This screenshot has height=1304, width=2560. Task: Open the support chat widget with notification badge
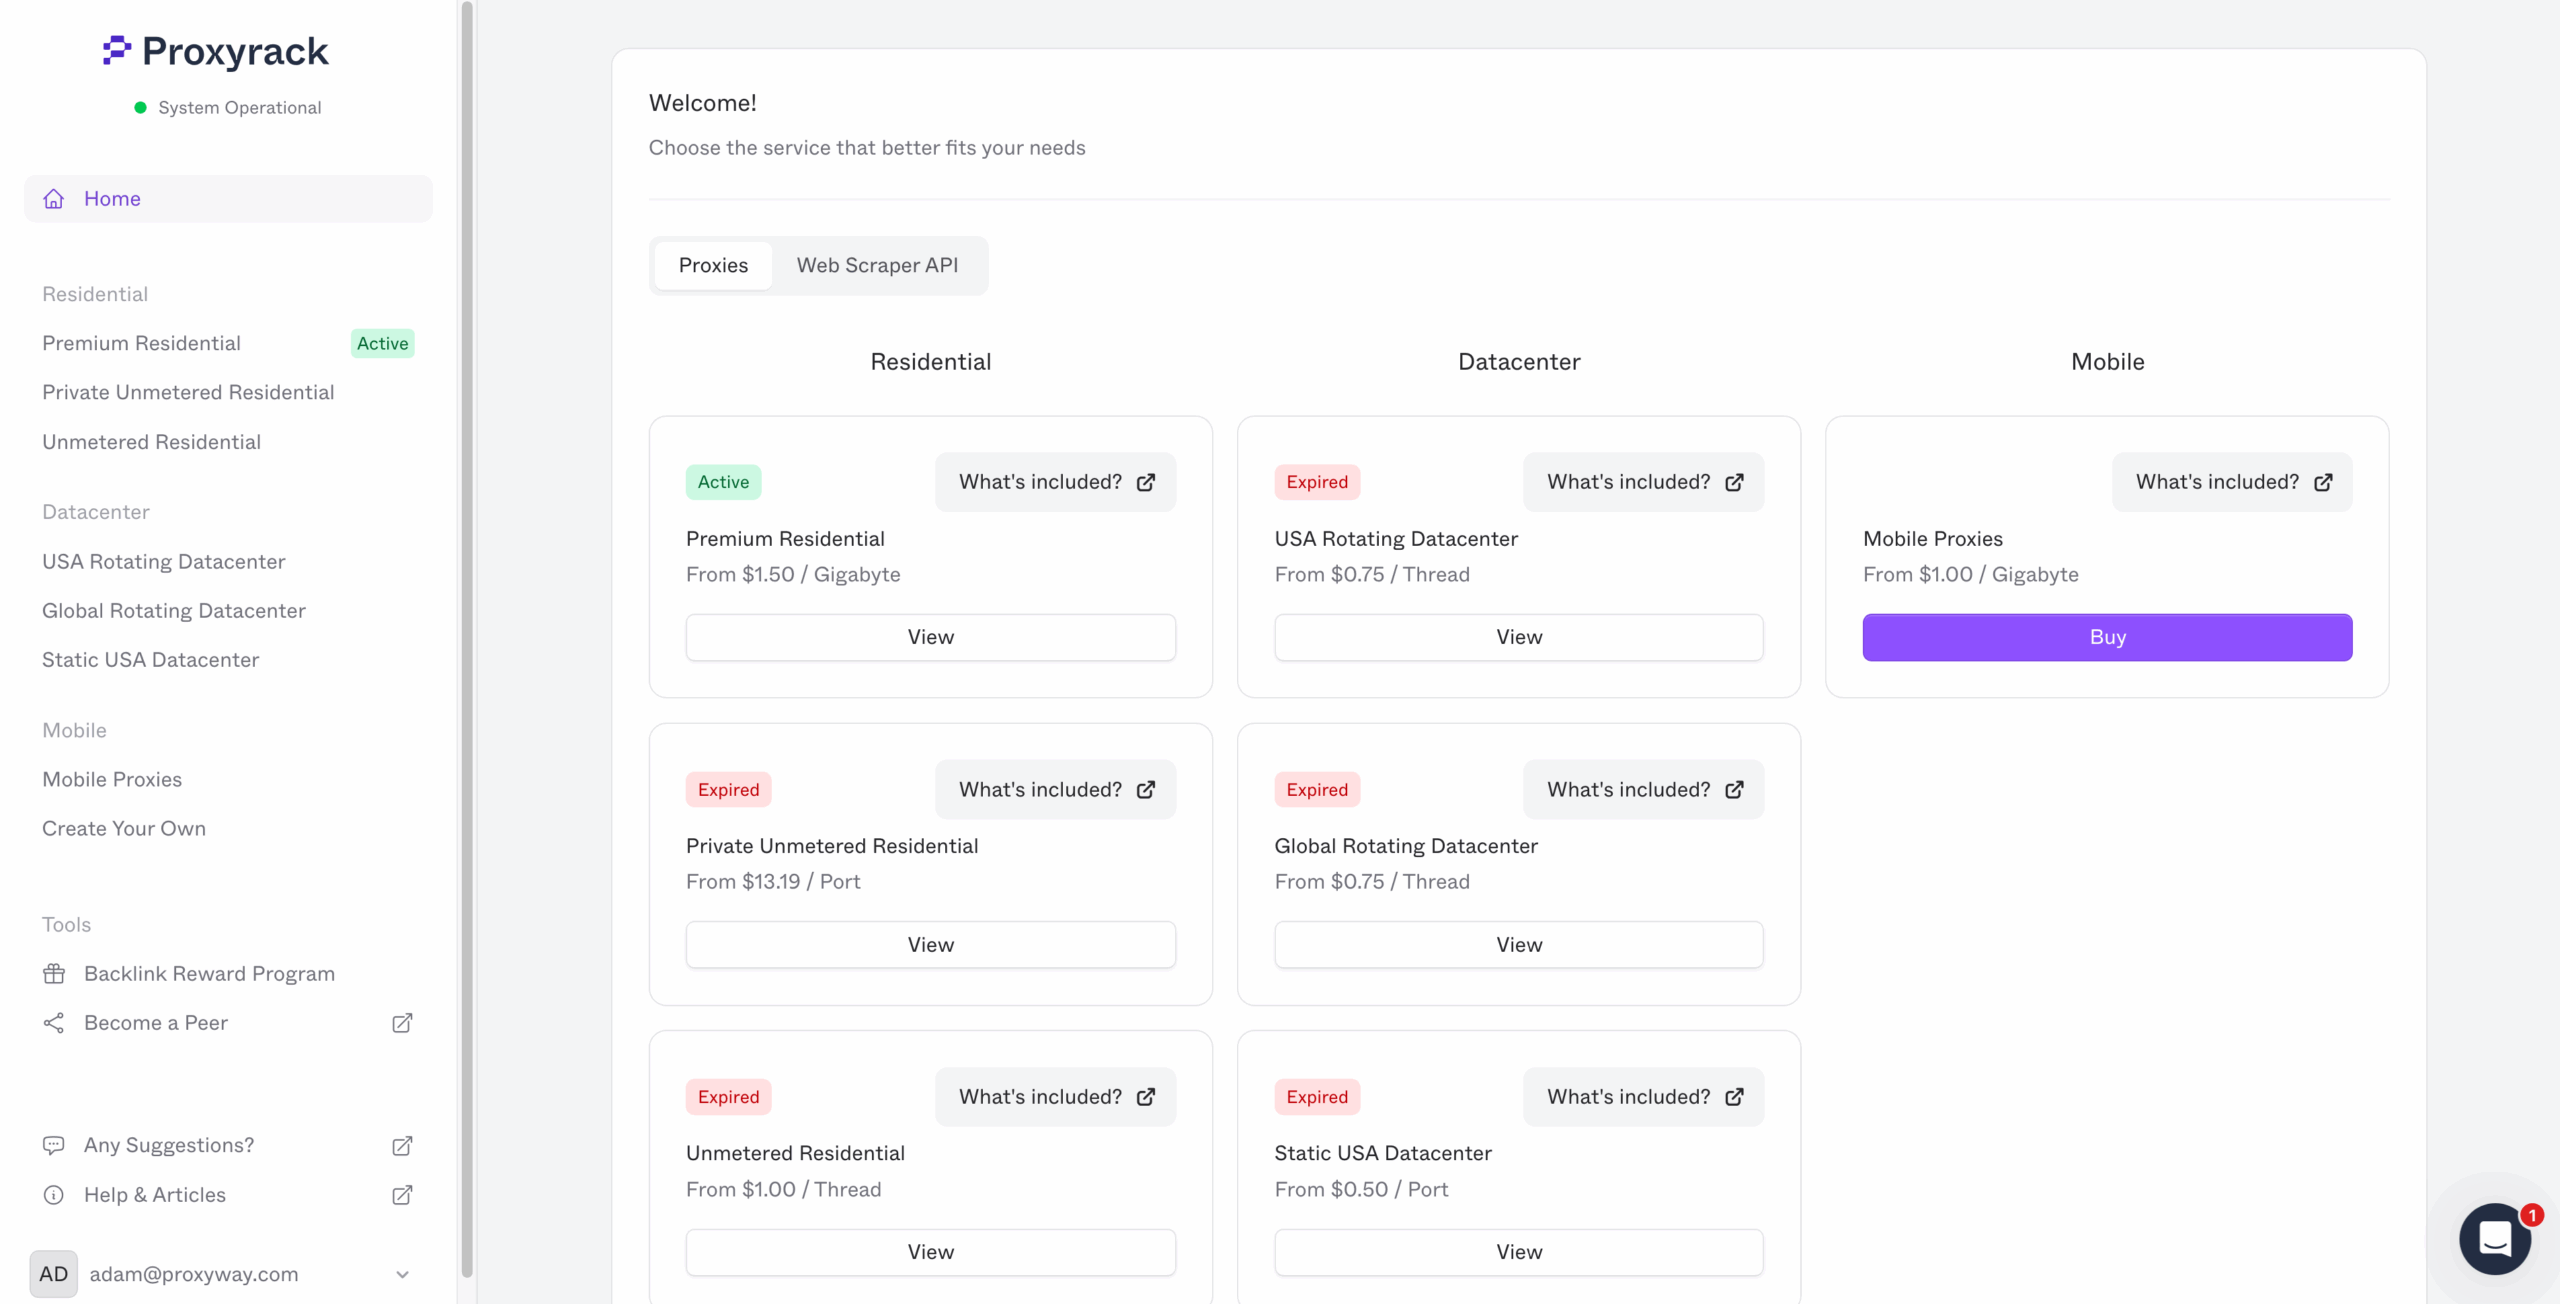tap(2494, 1239)
